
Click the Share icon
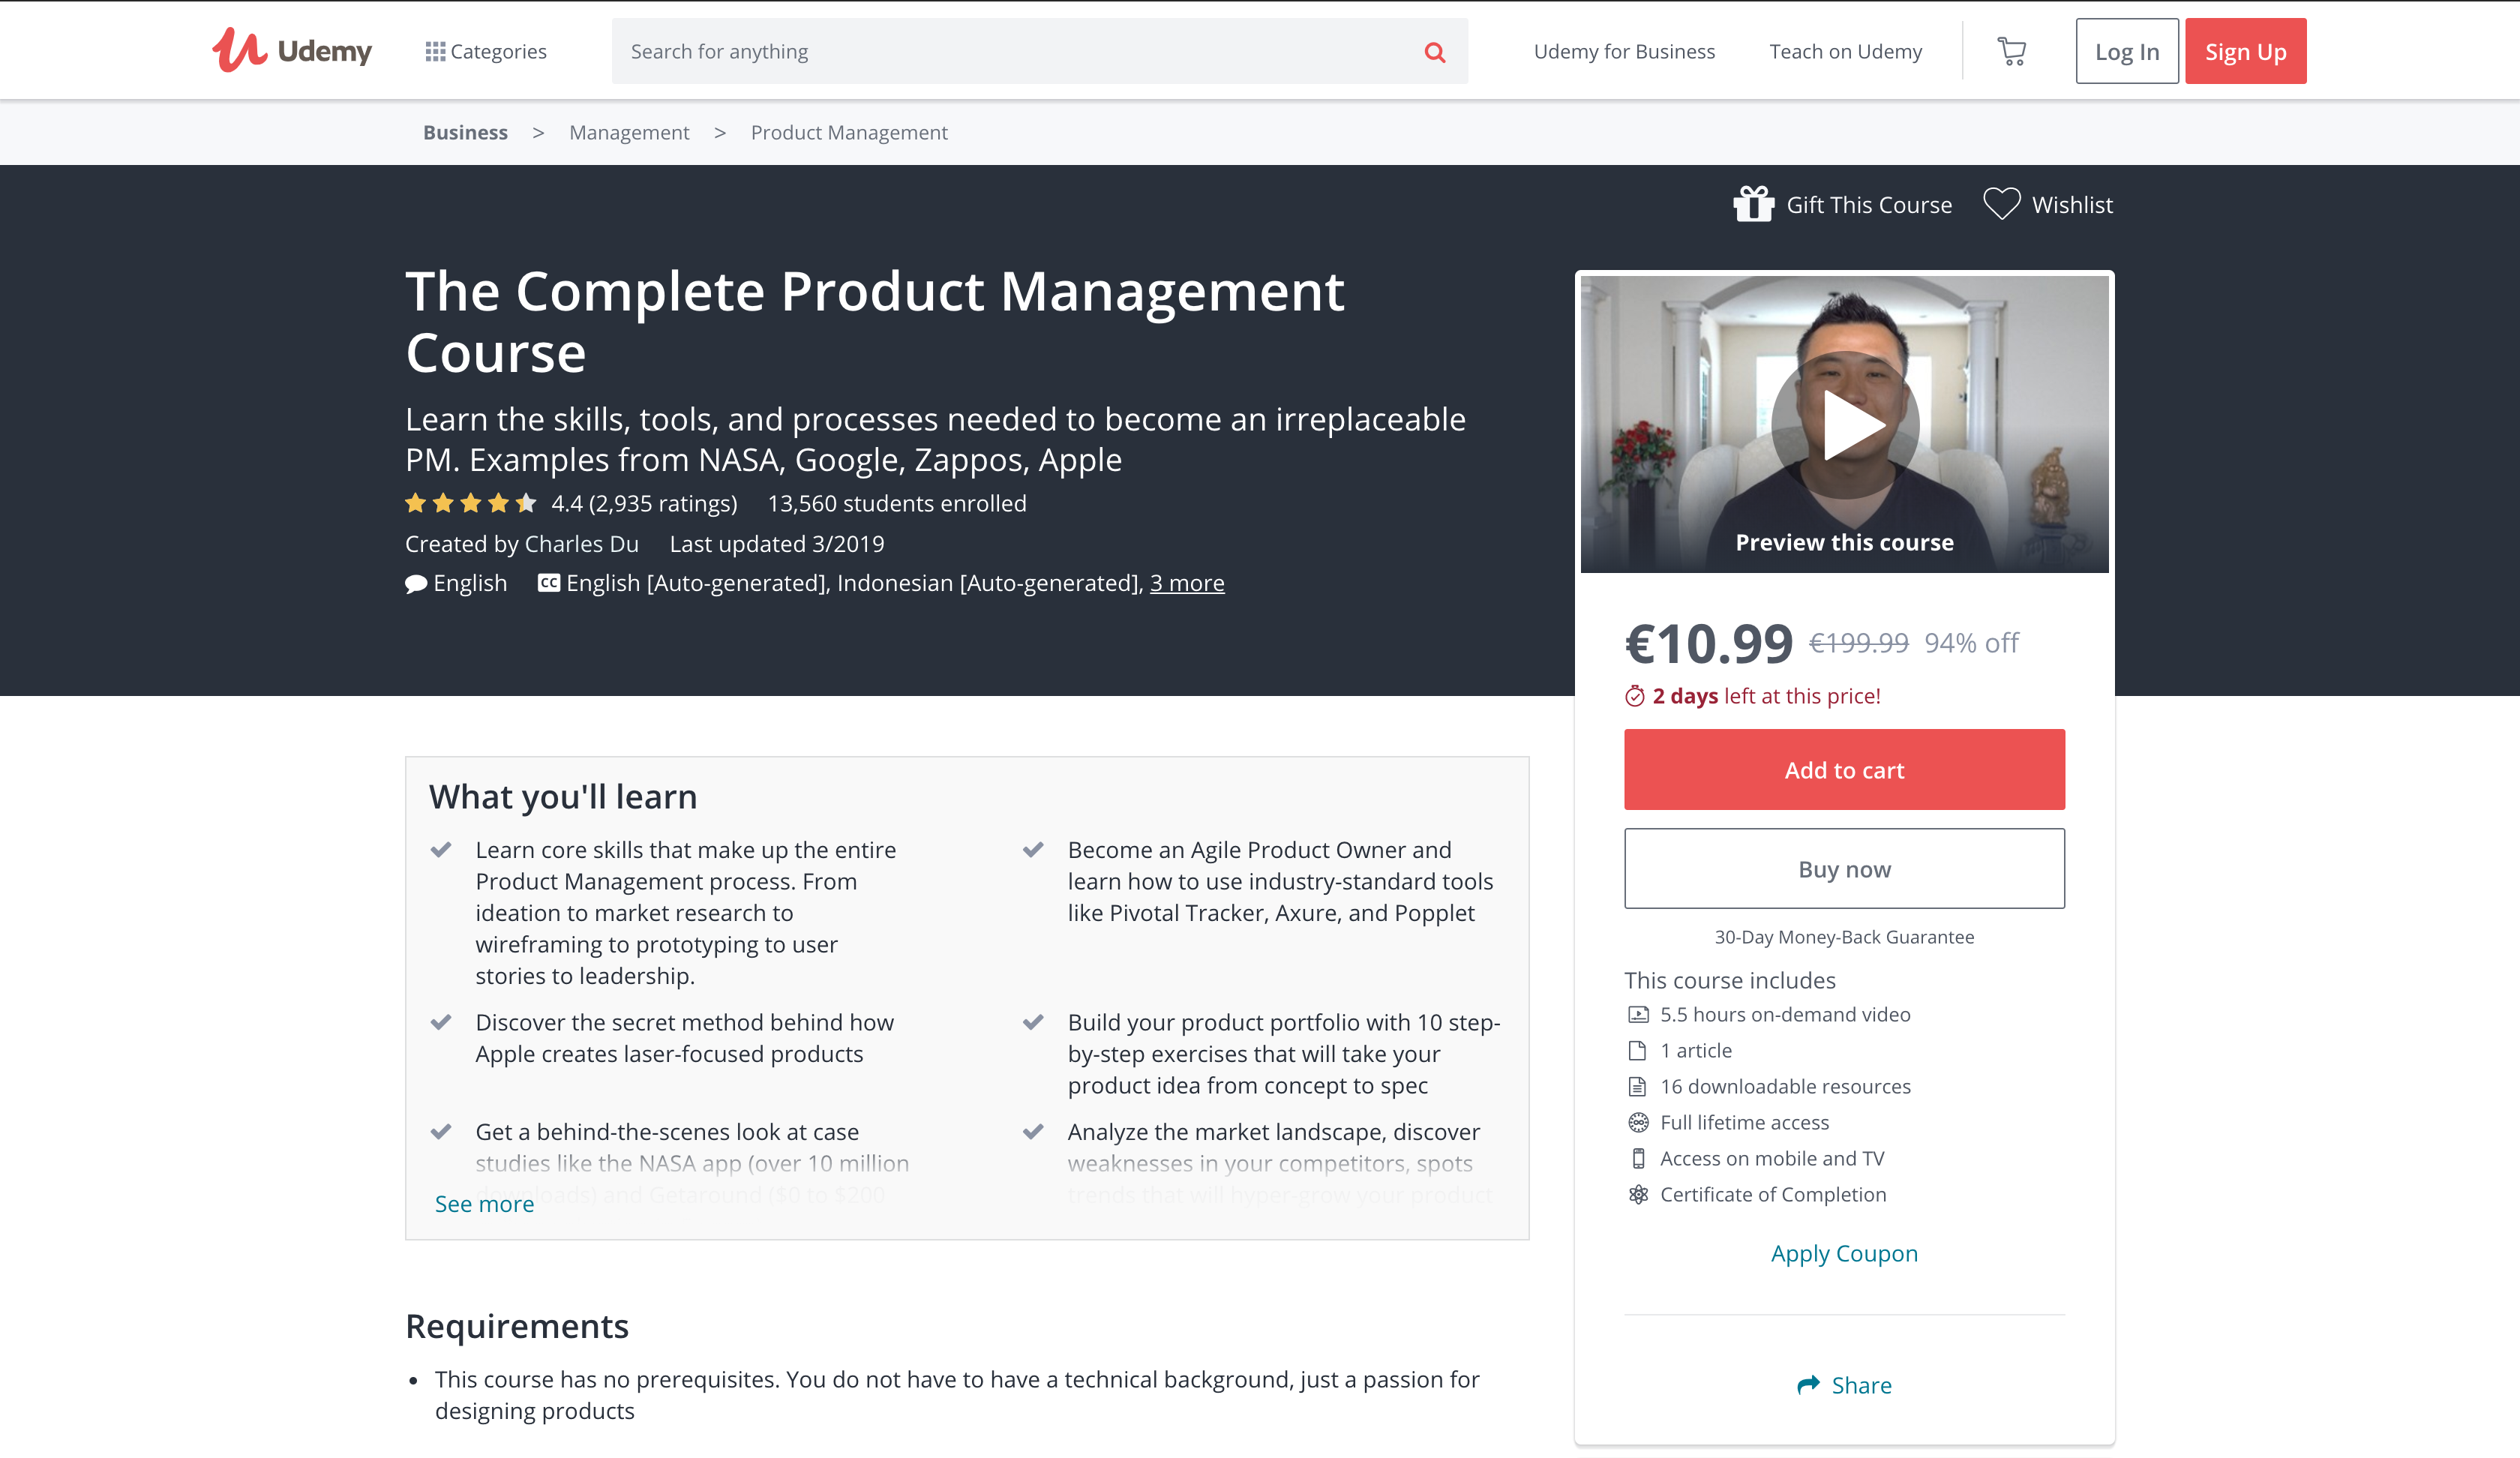point(1810,1384)
